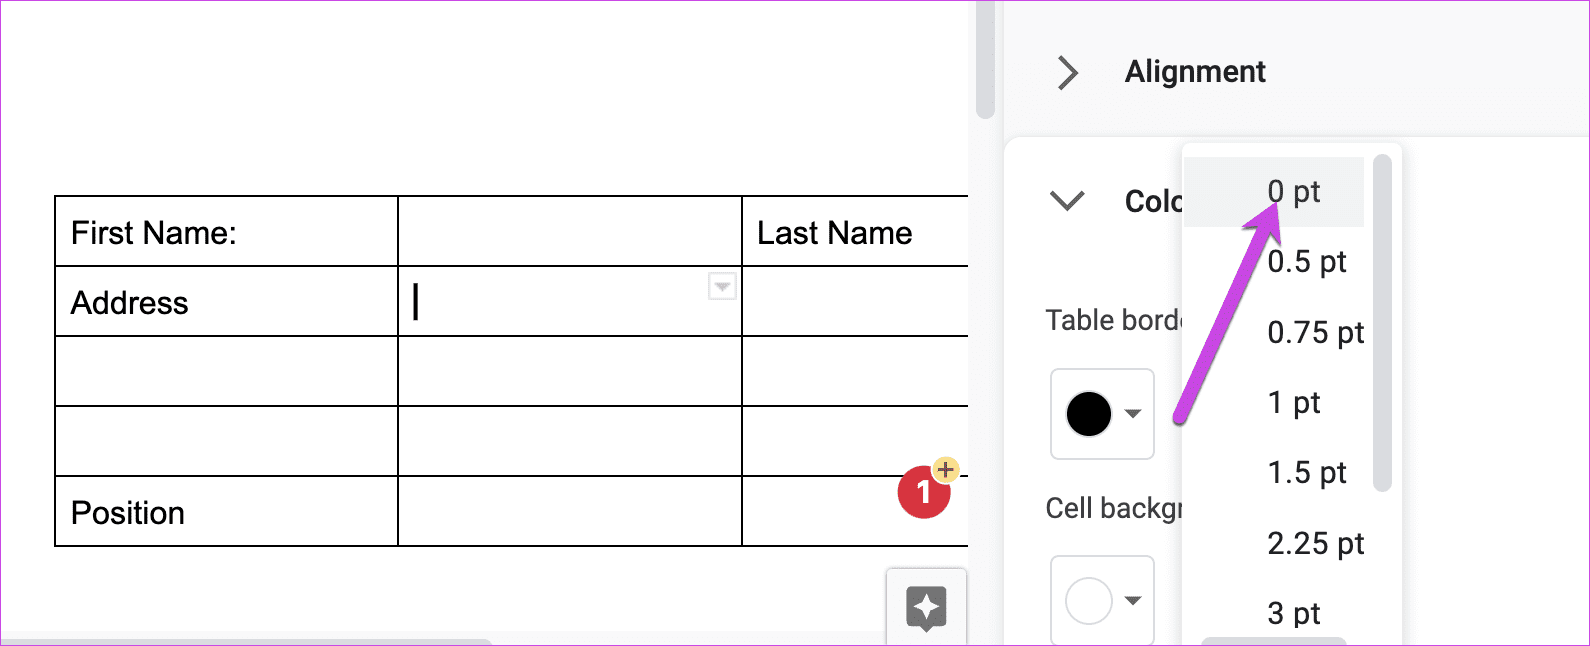
Task: Select 0 pt border width
Action: coord(1274,192)
